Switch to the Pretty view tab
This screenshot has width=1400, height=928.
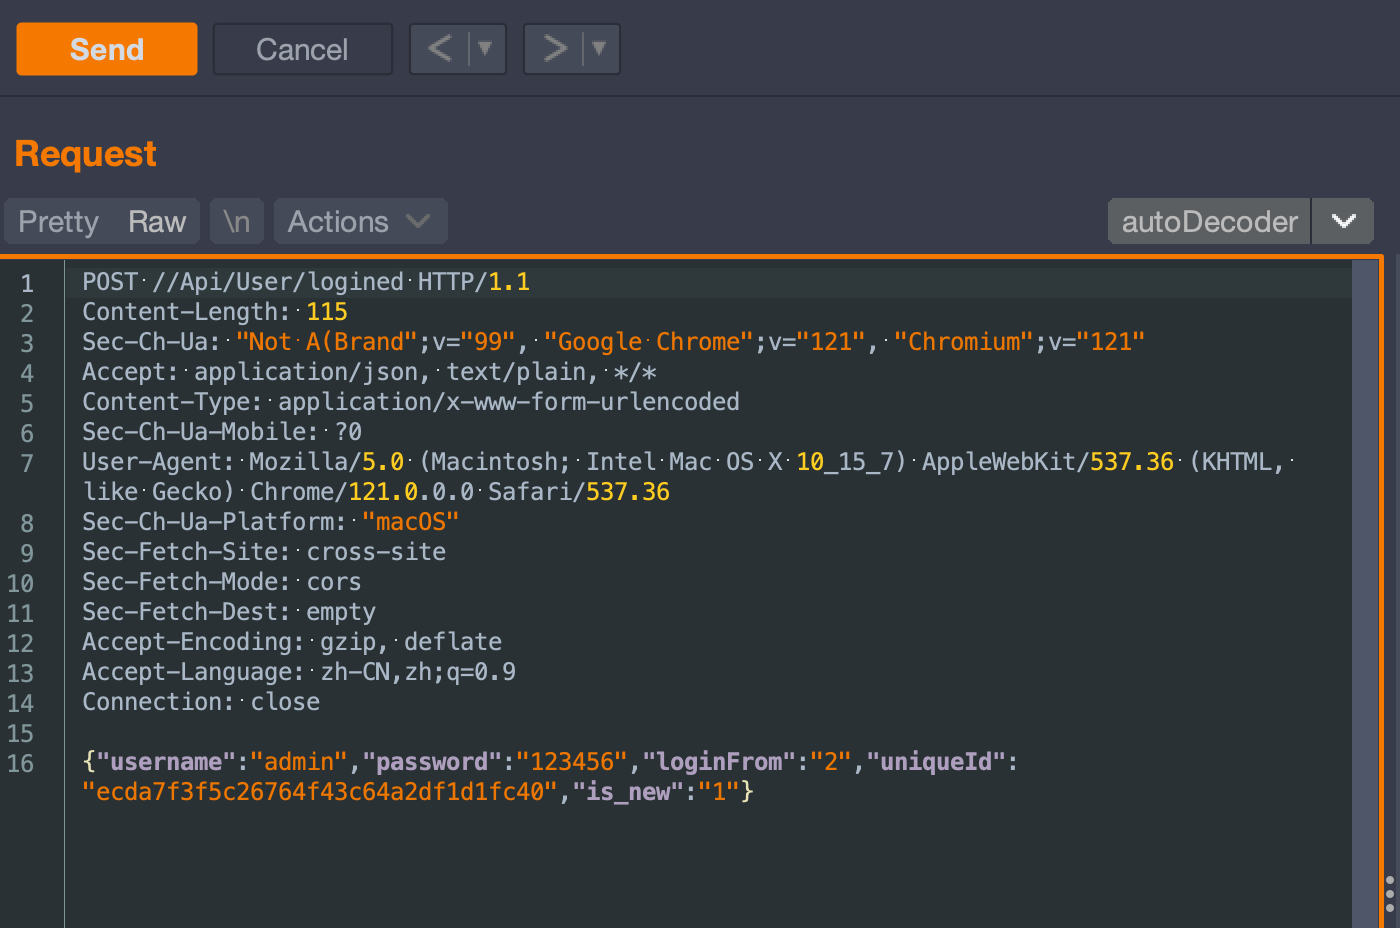(x=59, y=221)
